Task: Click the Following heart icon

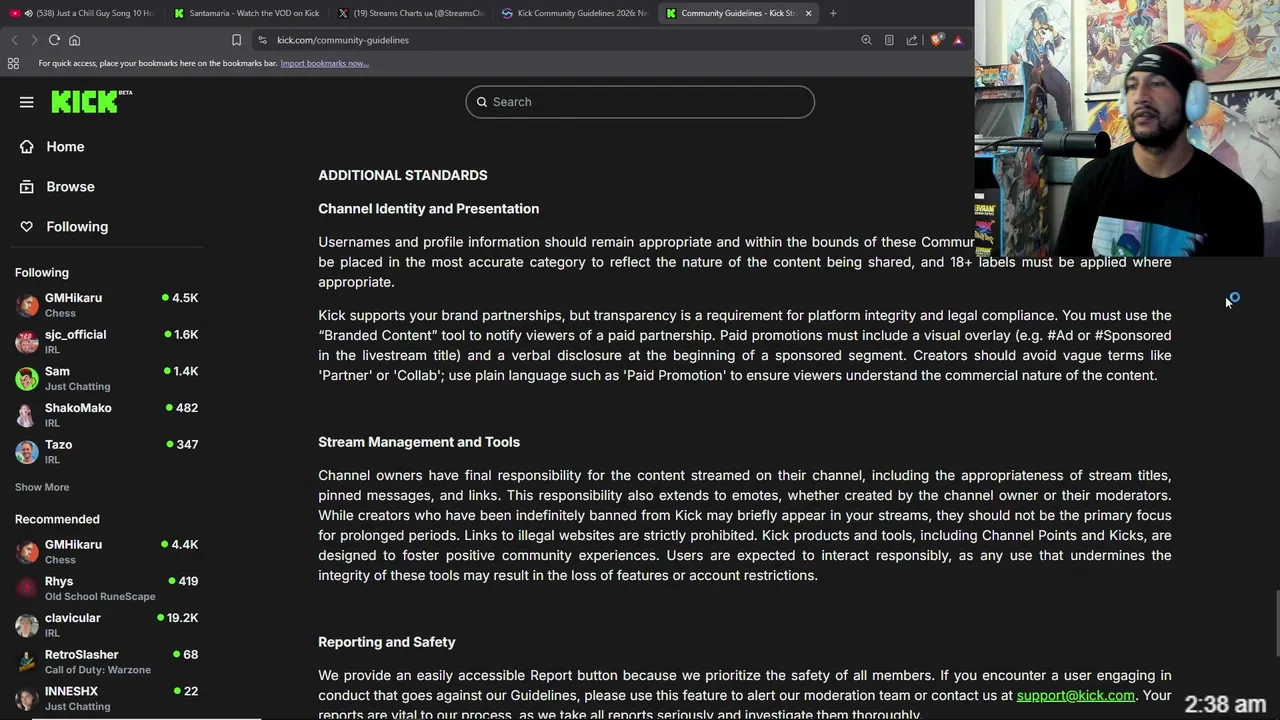Action: tap(27, 227)
